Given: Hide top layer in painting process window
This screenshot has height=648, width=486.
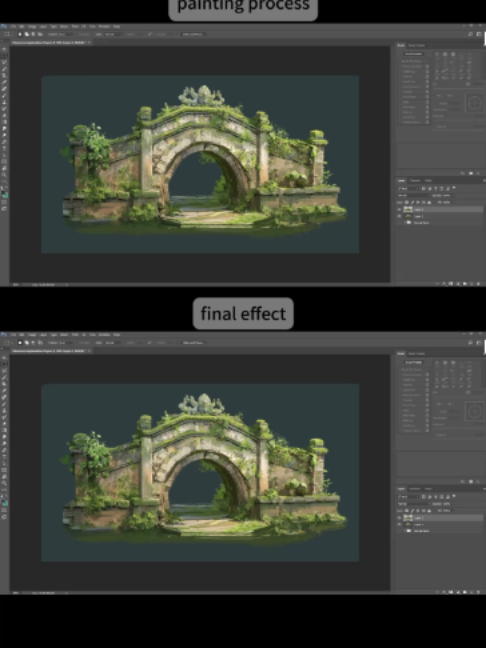Looking at the screenshot, I should click(400, 210).
